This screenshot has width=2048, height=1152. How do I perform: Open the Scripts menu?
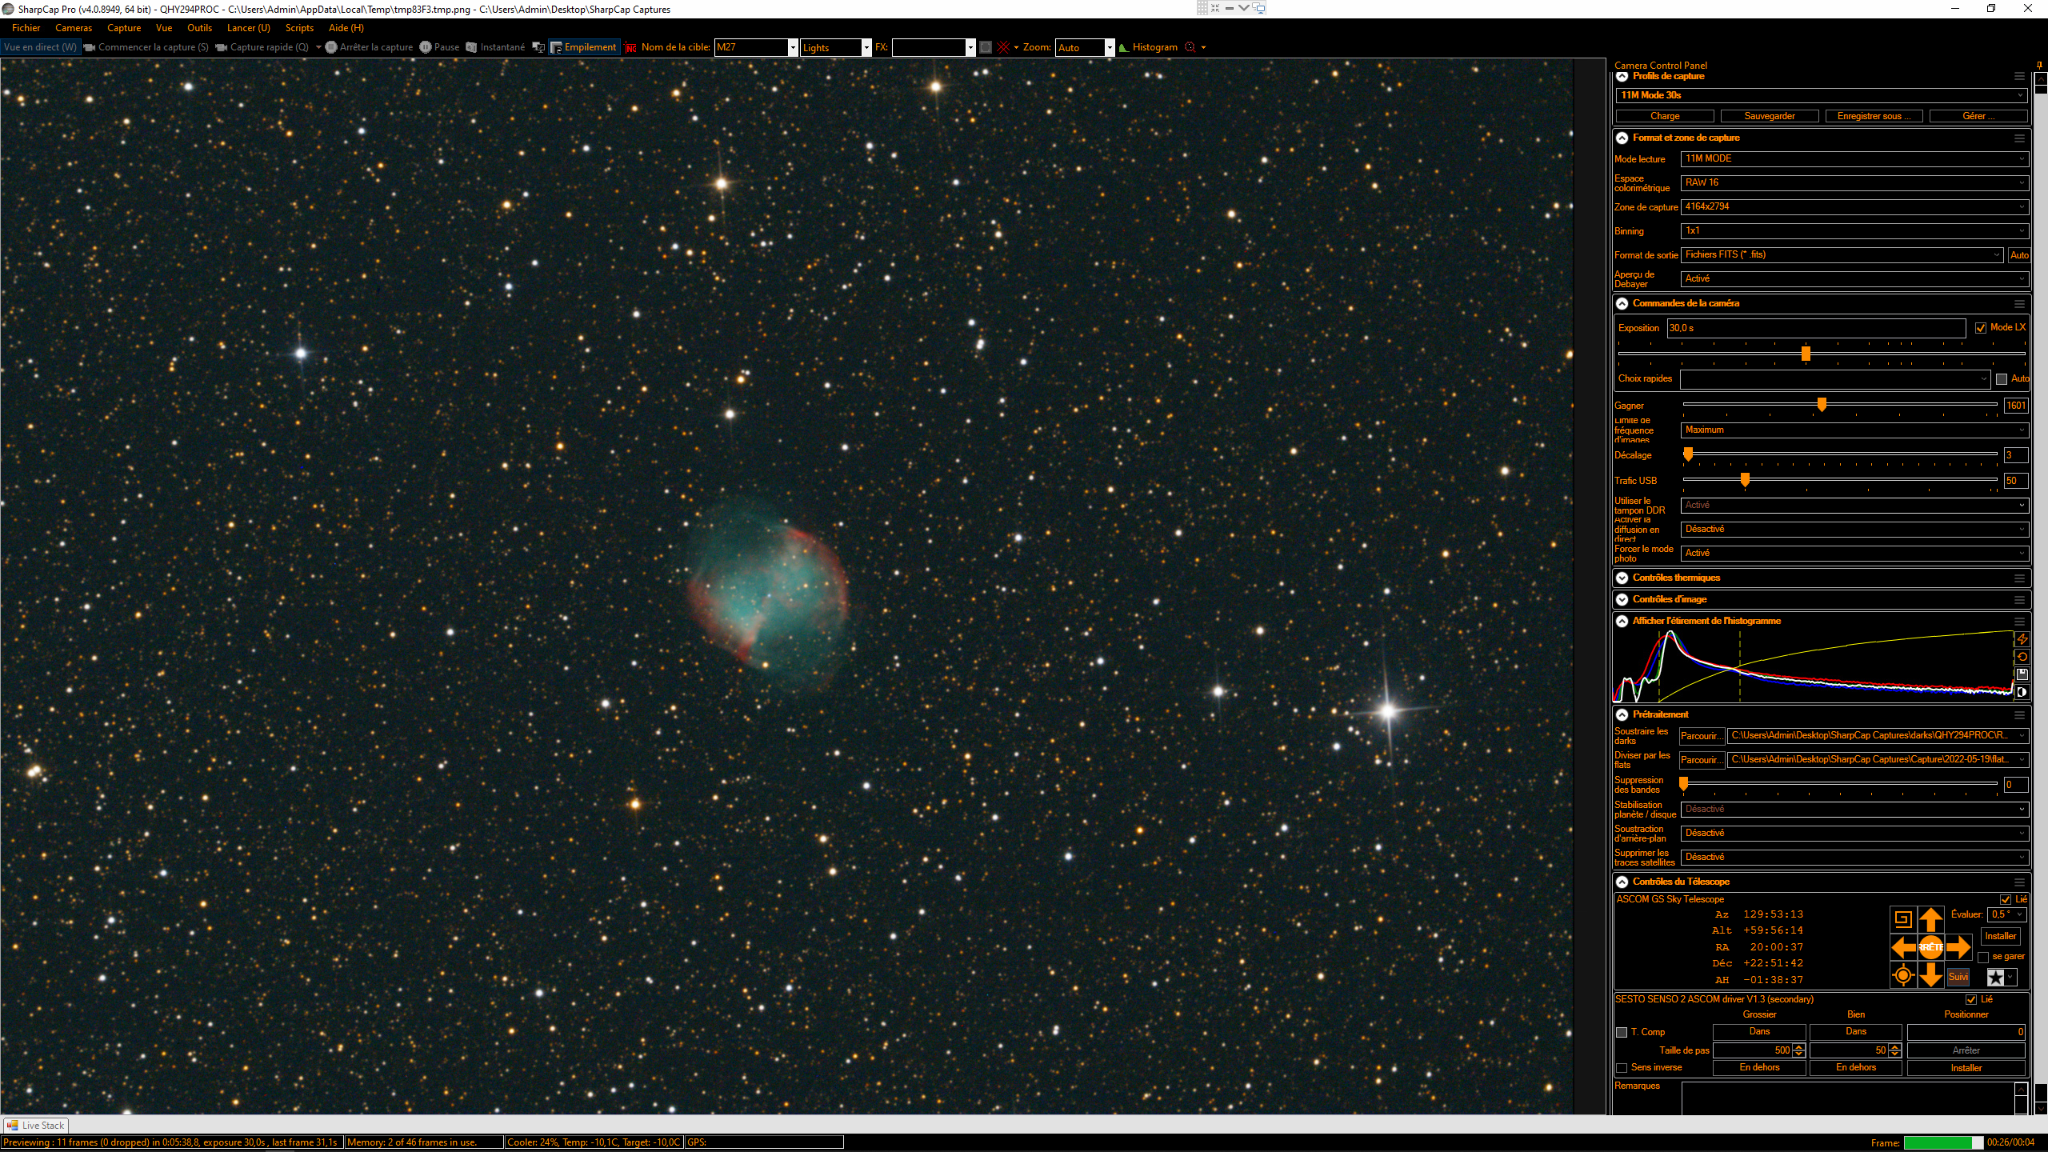pos(299,28)
